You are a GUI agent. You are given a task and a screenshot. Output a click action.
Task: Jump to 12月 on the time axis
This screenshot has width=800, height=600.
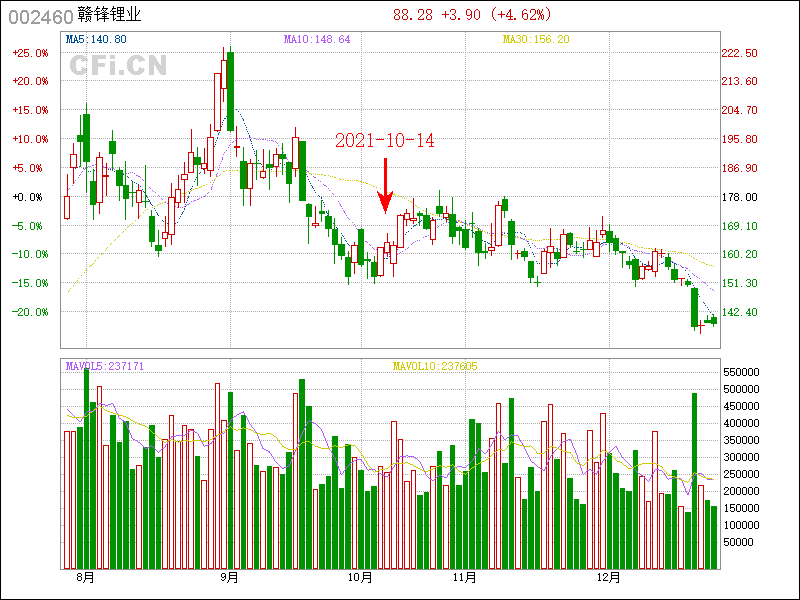coord(609,578)
